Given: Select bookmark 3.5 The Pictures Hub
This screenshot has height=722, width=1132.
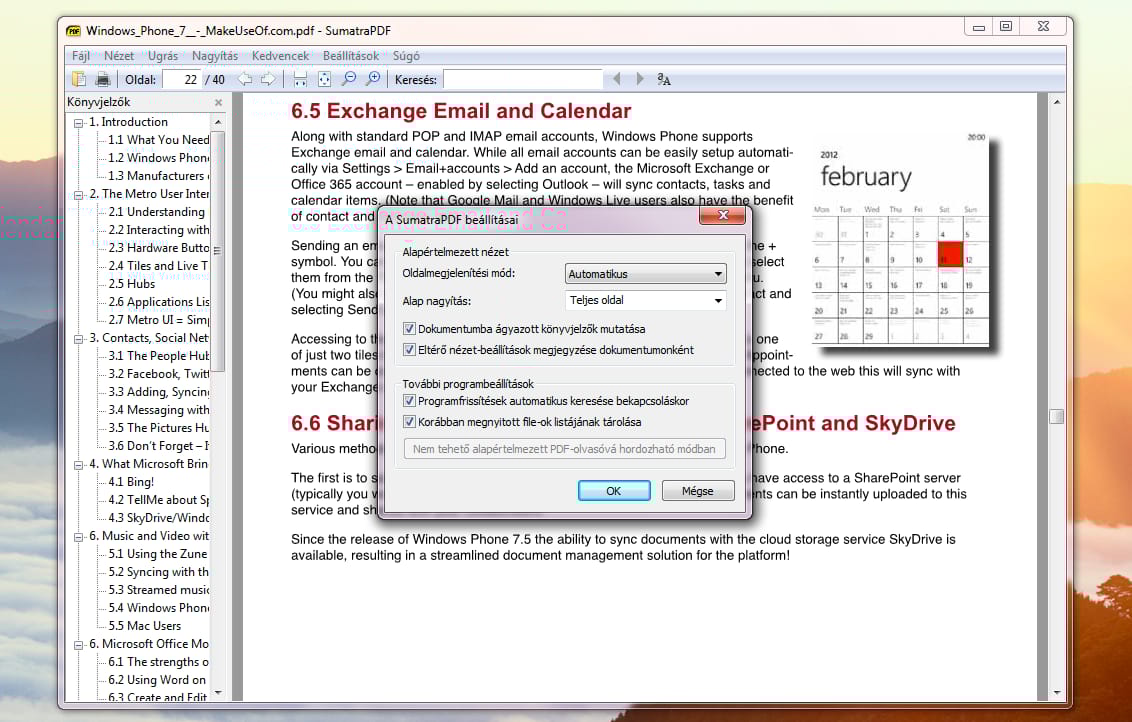Looking at the screenshot, I should pyautogui.click(x=159, y=428).
